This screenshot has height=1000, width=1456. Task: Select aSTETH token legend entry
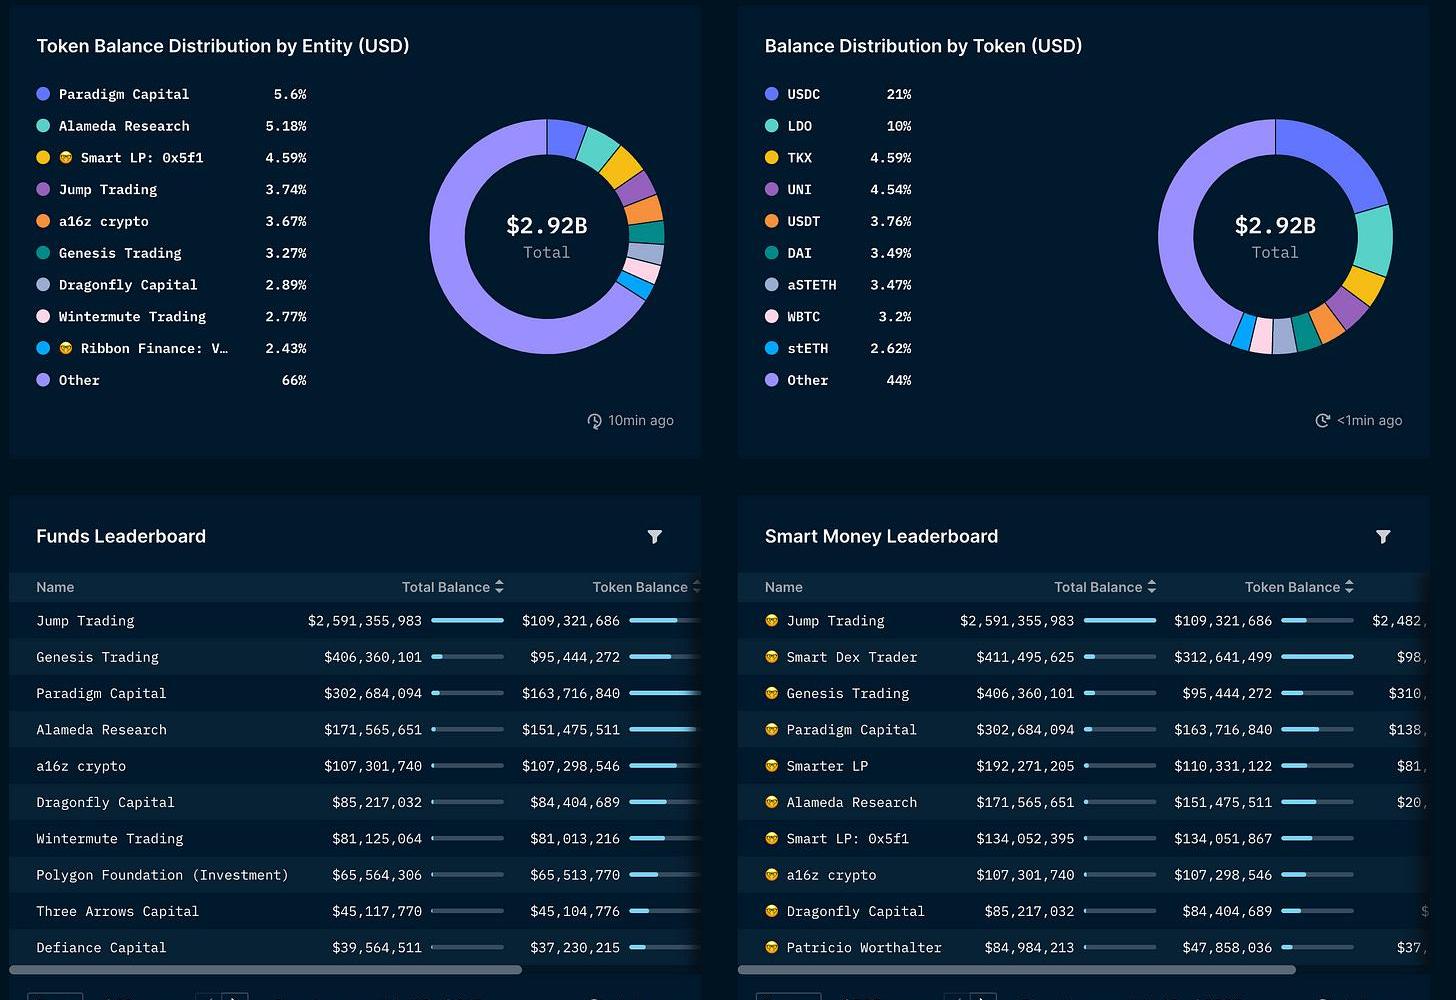tap(838, 285)
